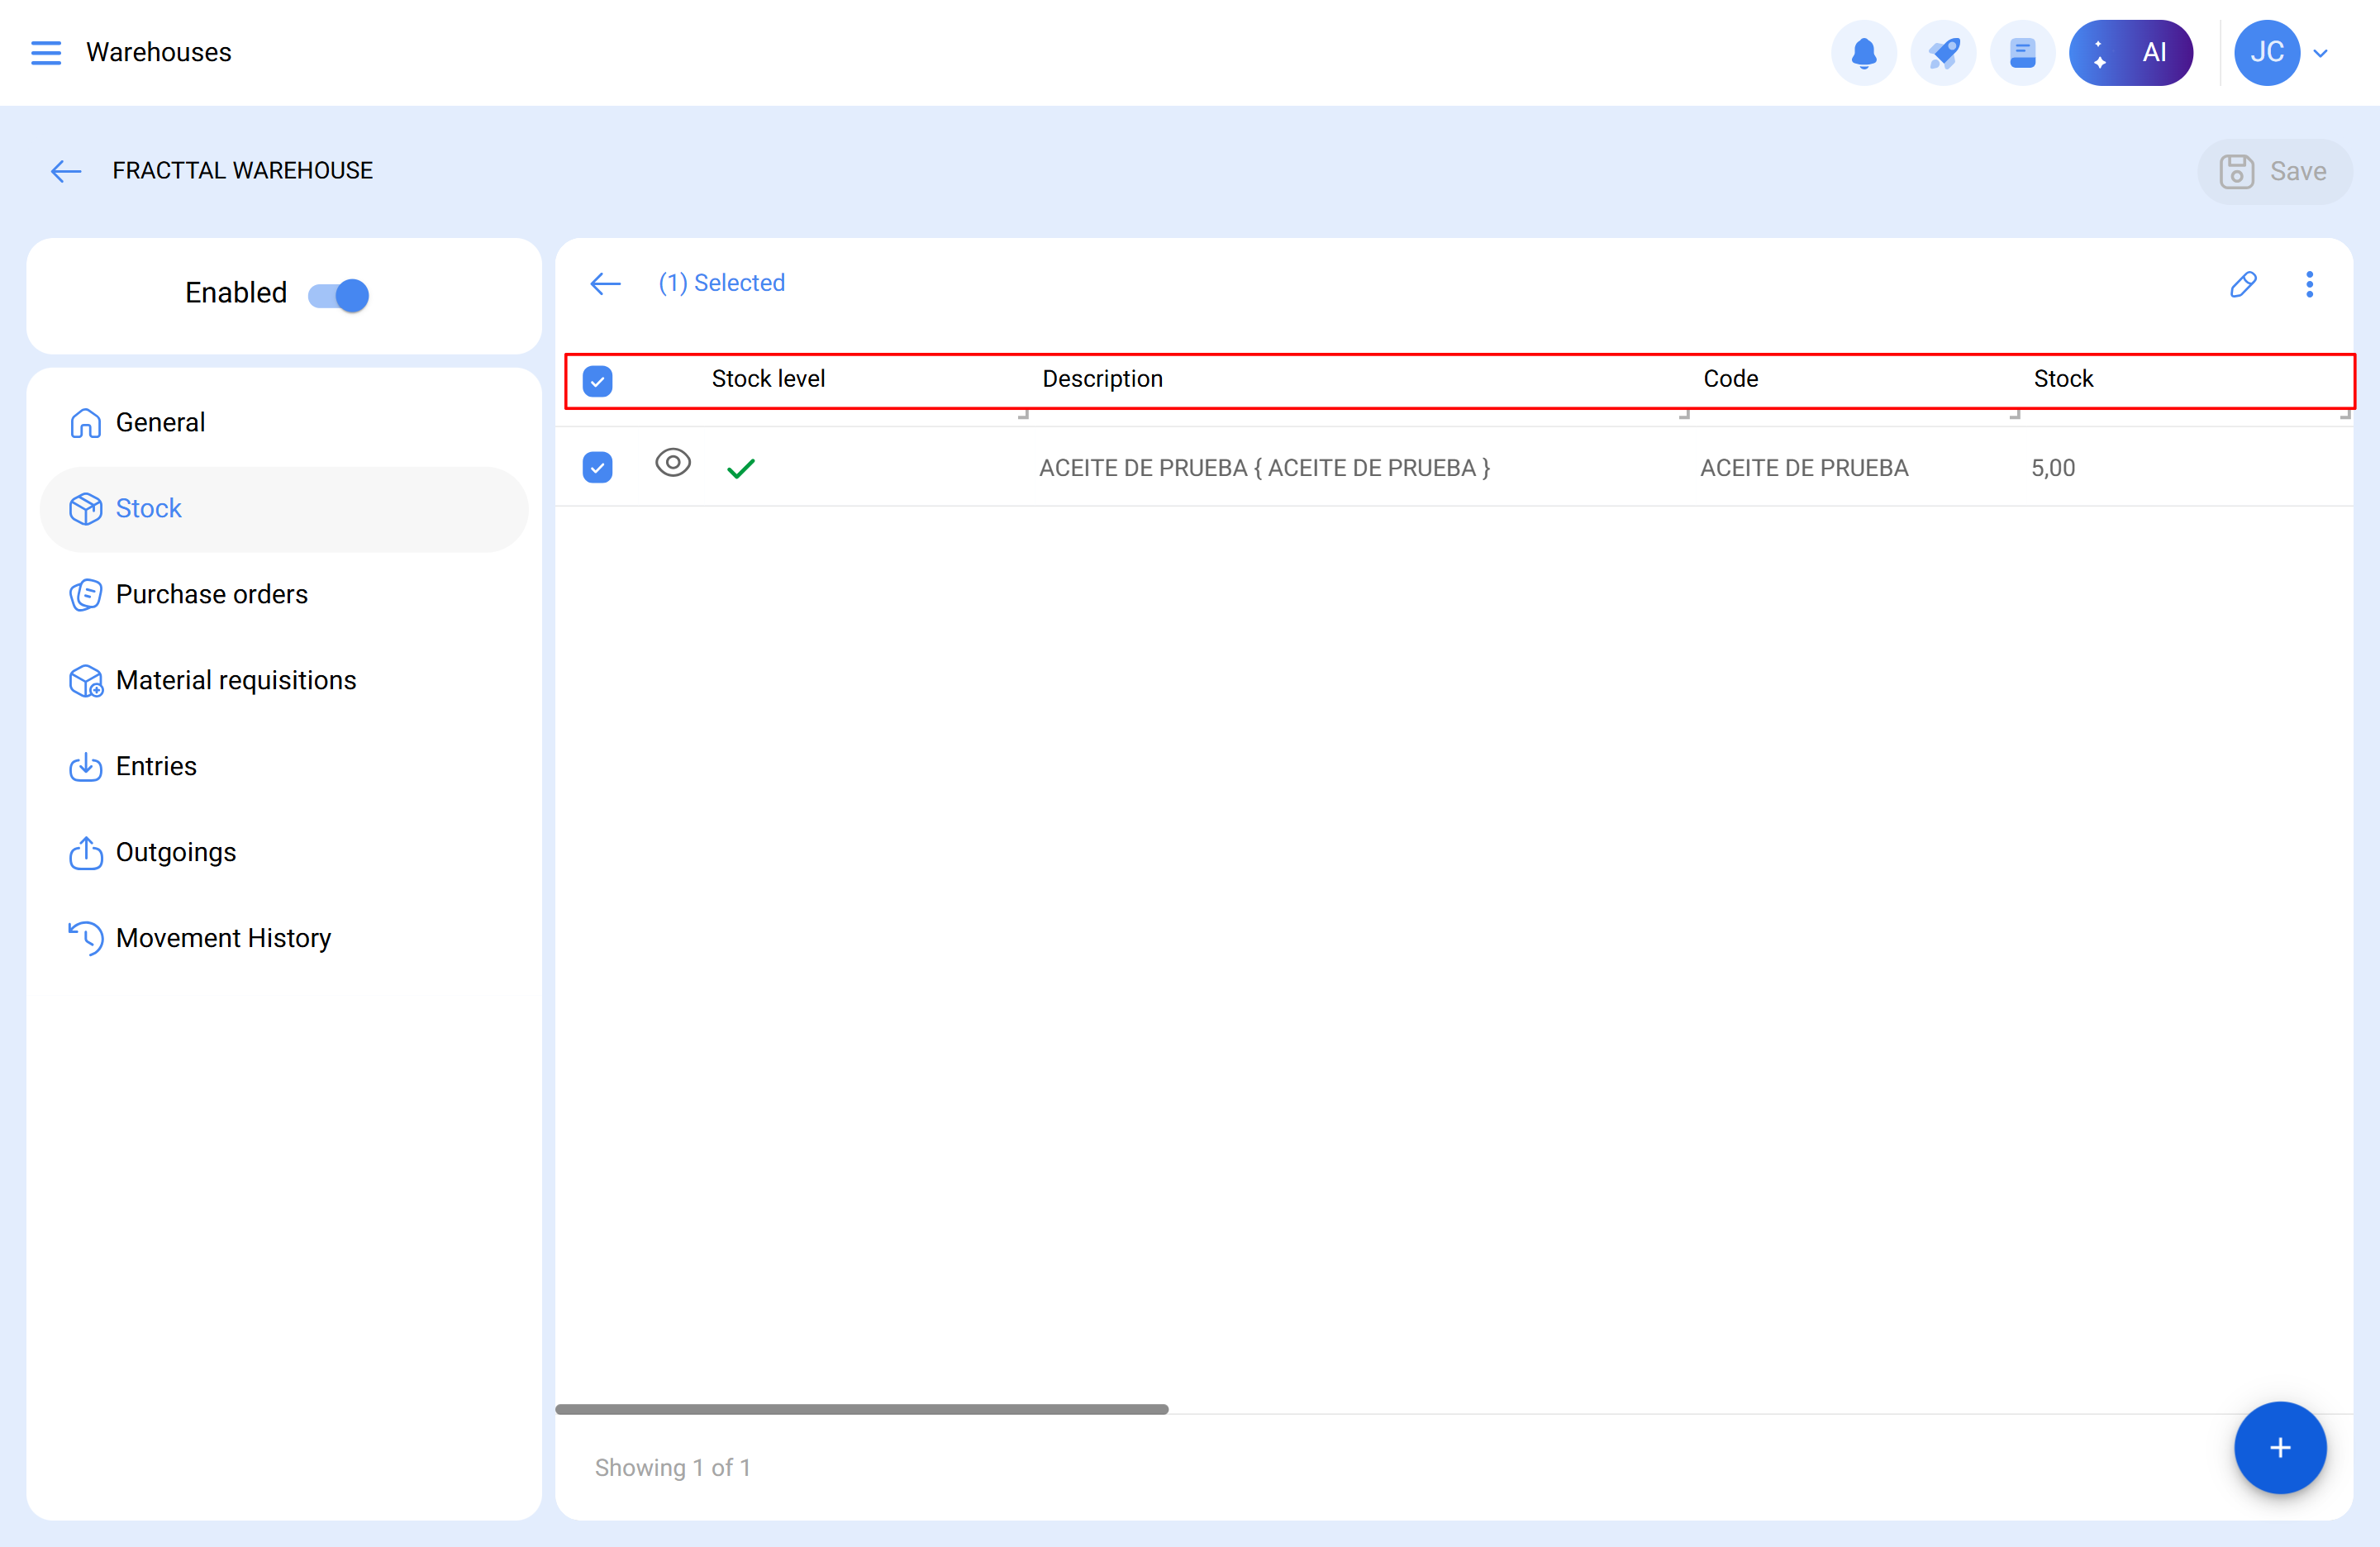View ACEITE DE PRUEBA with eye icon
The height and width of the screenshot is (1547, 2380).
click(673, 463)
